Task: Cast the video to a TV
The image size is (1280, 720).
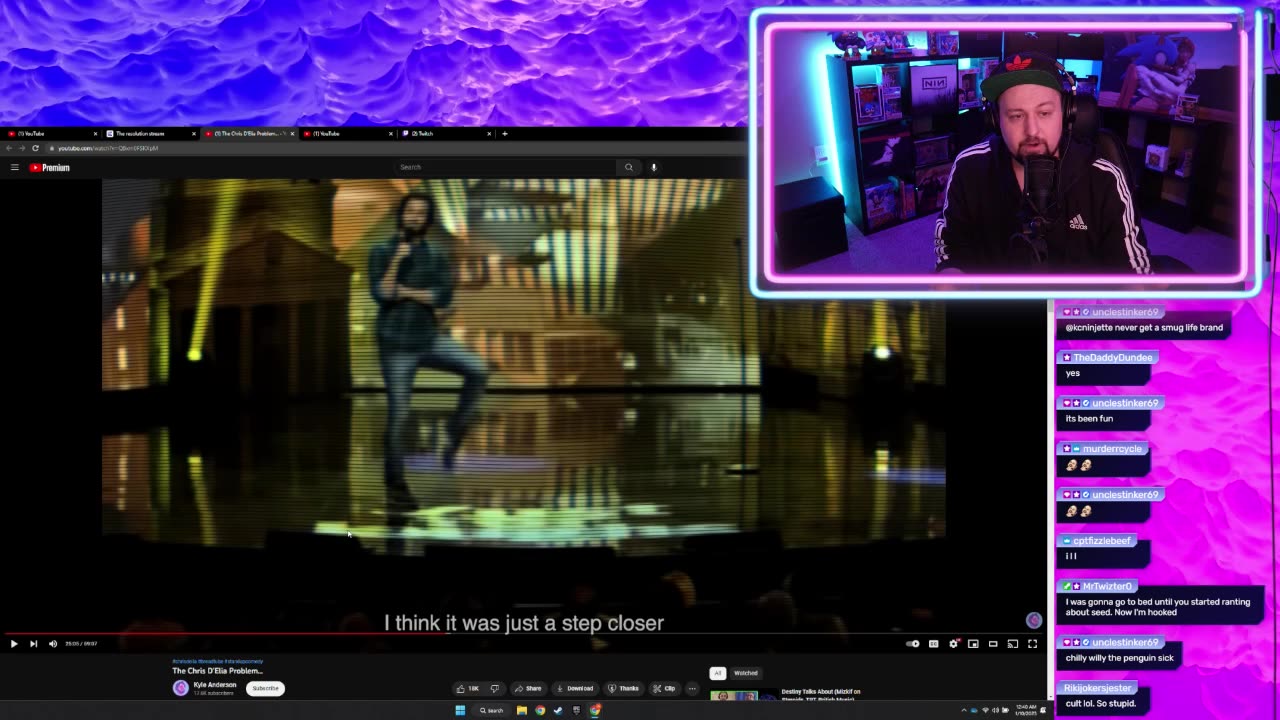Action: point(1013,644)
